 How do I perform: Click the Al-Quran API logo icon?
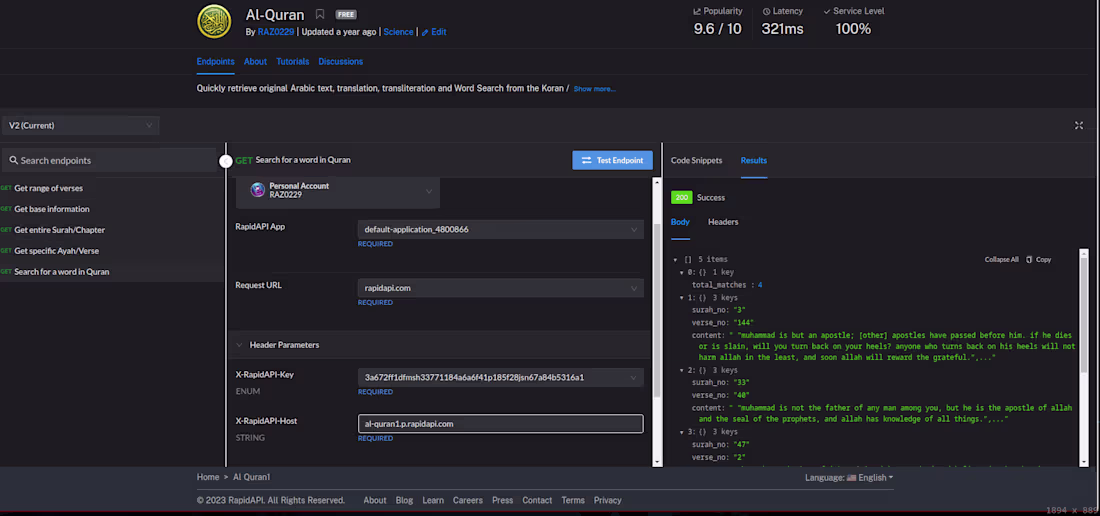point(214,22)
